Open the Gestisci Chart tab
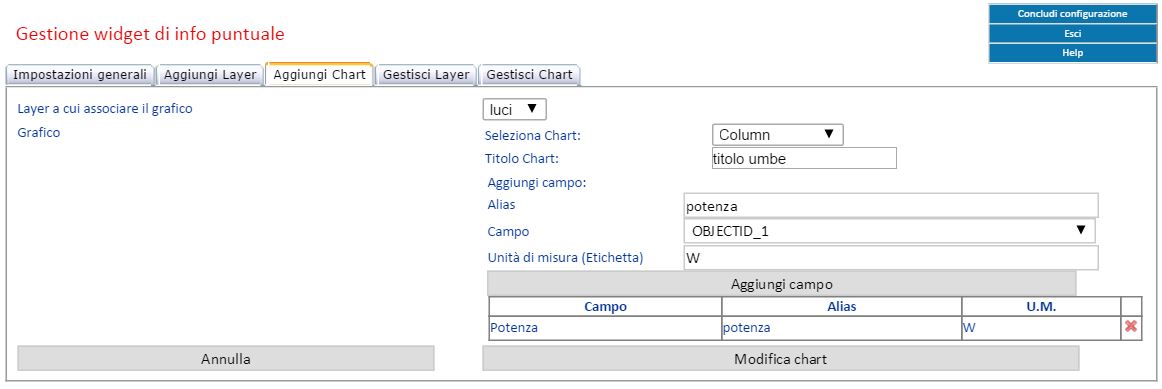The height and width of the screenshot is (389, 1162). (x=529, y=75)
